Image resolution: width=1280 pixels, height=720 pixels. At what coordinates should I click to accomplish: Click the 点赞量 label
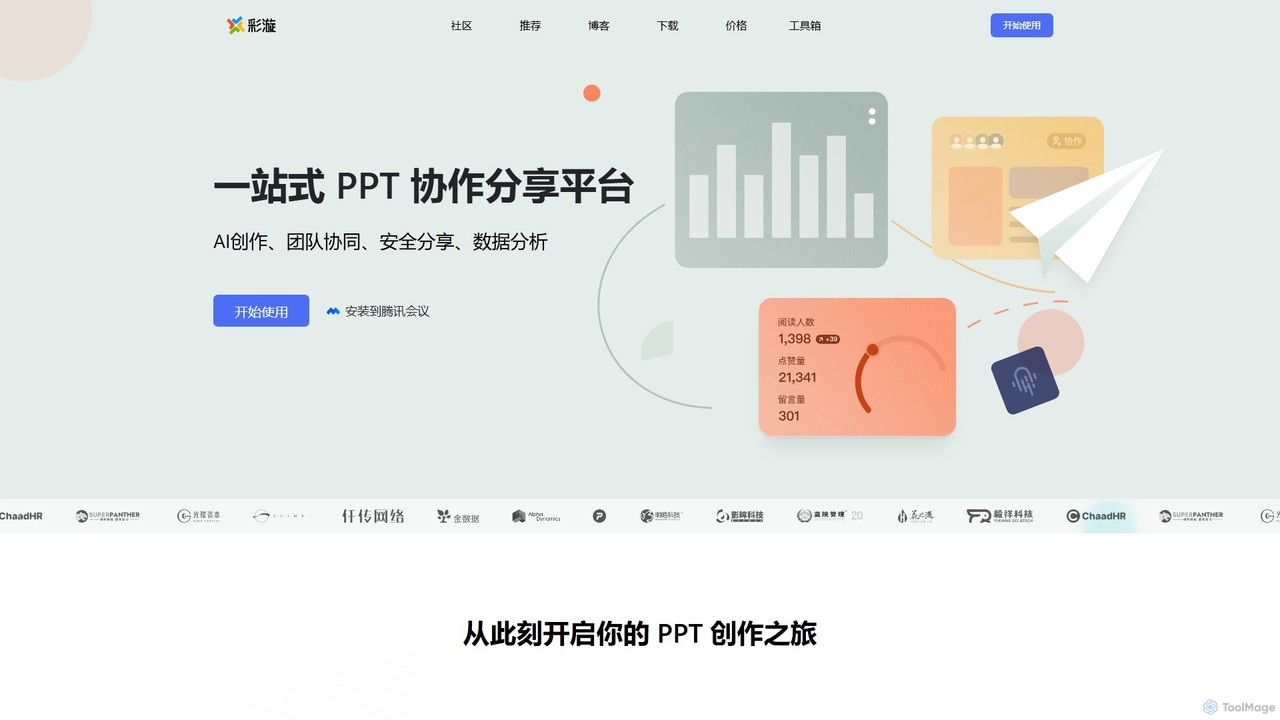click(x=791, y=361)
